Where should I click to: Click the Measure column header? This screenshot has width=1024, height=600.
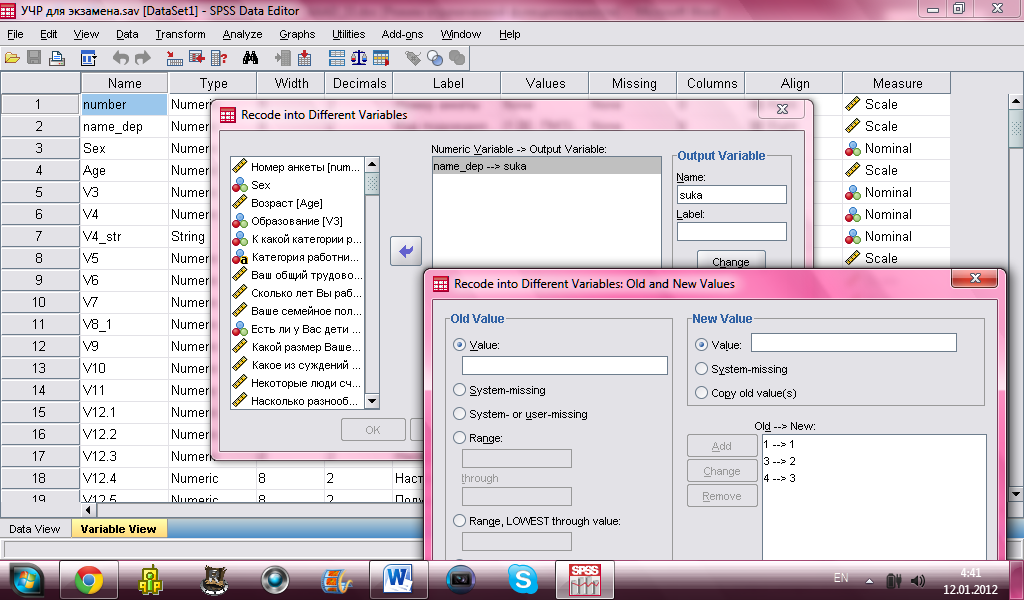[897, 83]
